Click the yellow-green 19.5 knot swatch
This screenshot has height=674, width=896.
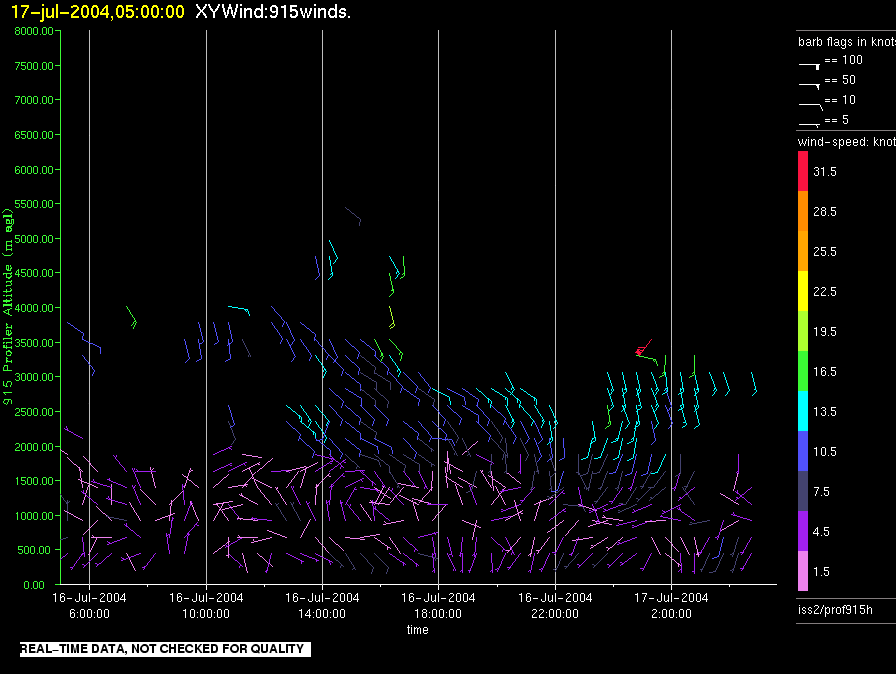coord(803,331)
